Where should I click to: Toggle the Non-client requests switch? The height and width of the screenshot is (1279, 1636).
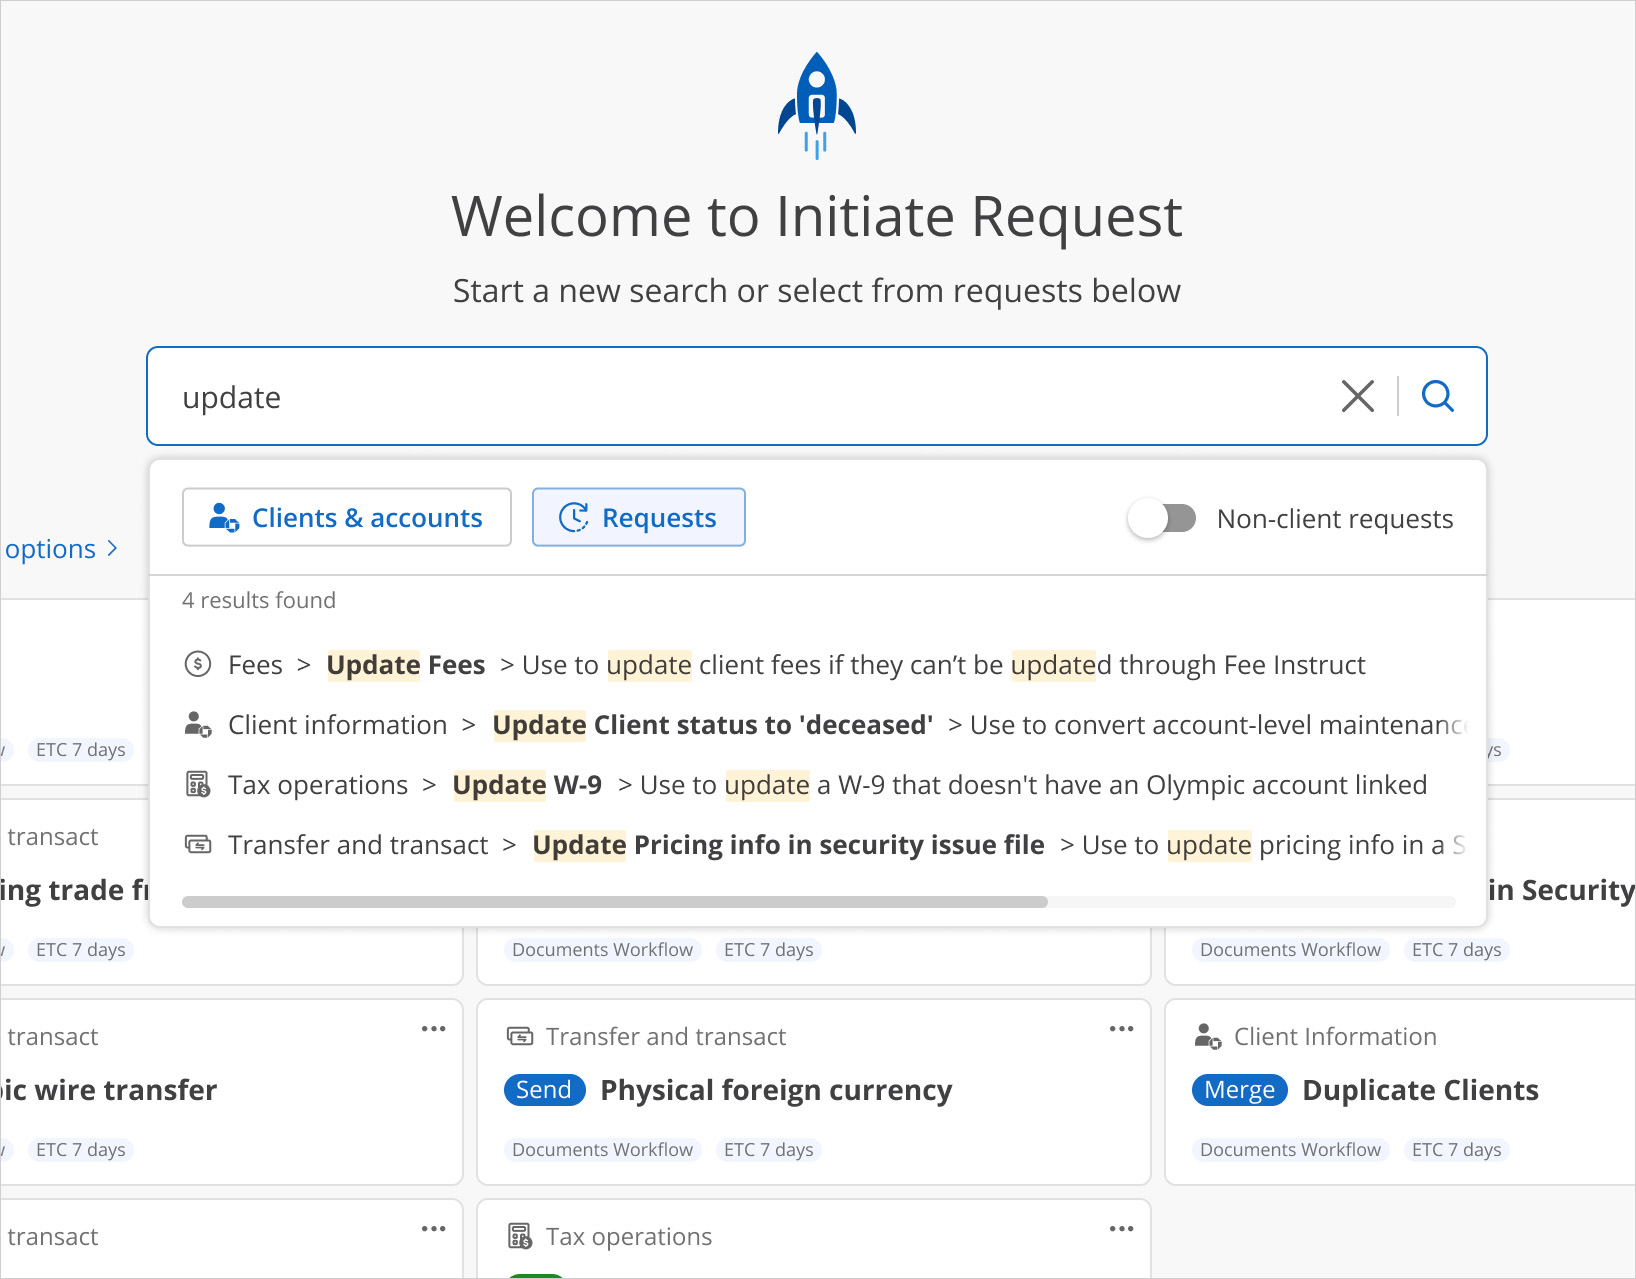click(x=1162, y=518)
